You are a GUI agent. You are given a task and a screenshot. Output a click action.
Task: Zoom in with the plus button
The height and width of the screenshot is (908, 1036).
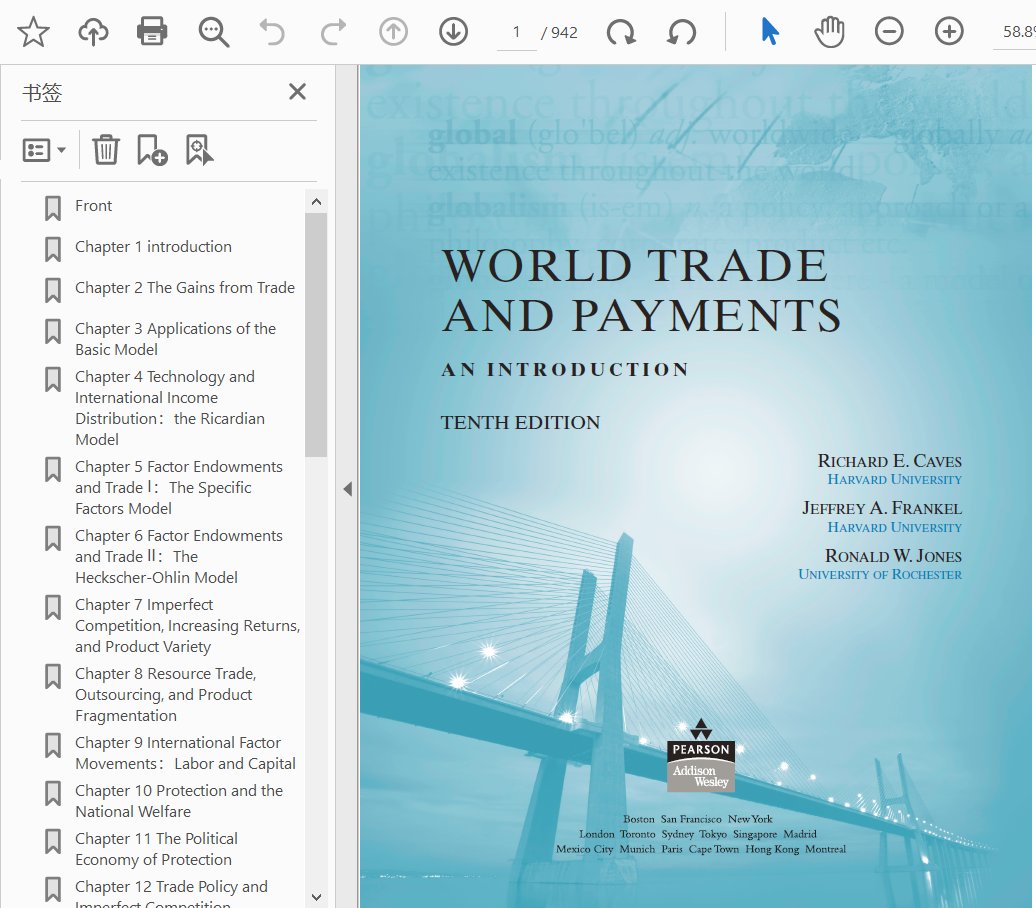(x=949, y=32)
